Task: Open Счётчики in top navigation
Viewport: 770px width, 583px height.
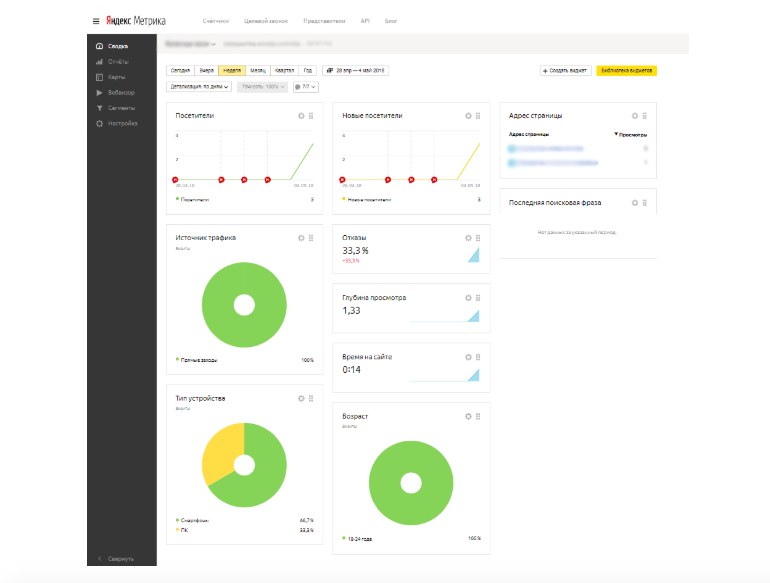Action: click(215, 20)
